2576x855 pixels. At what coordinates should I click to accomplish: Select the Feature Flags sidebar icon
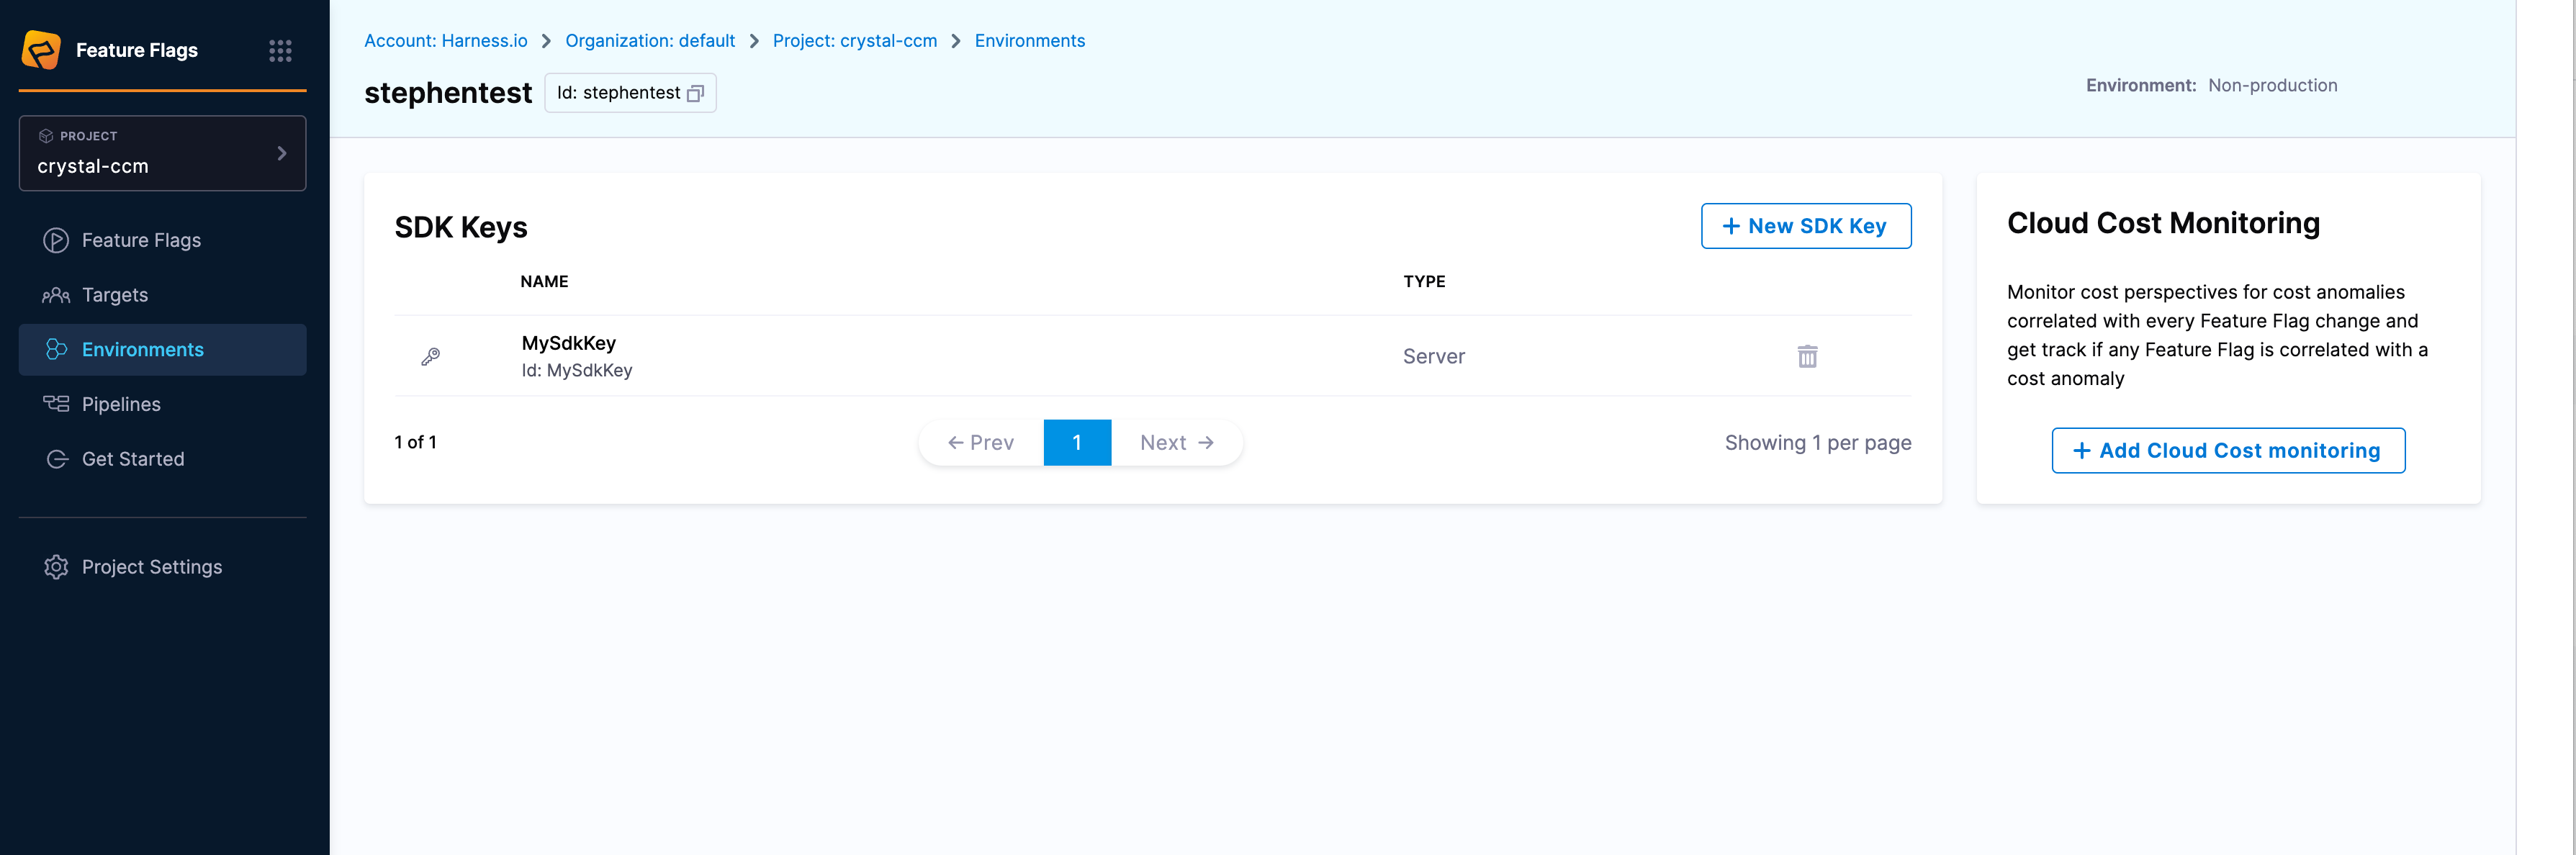click(57, 240)
